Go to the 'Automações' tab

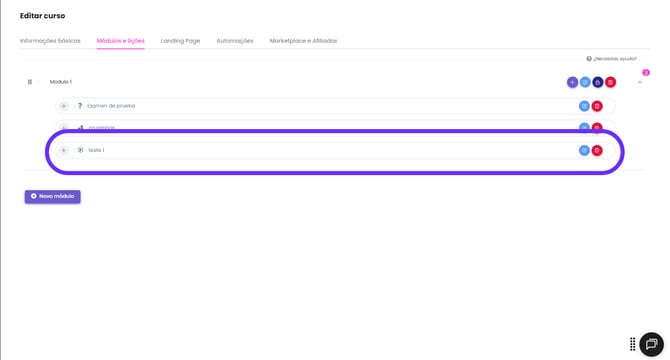(x=235, y=41)
